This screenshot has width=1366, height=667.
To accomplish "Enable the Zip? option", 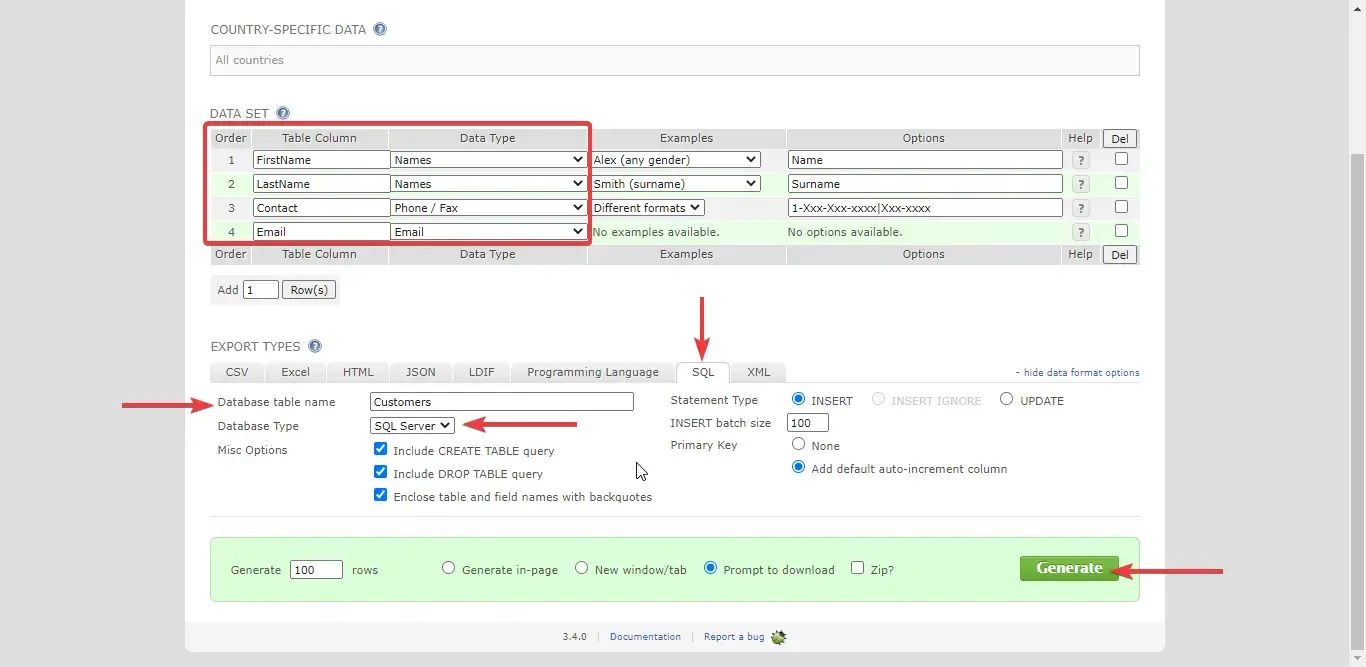I will point(858,567).
